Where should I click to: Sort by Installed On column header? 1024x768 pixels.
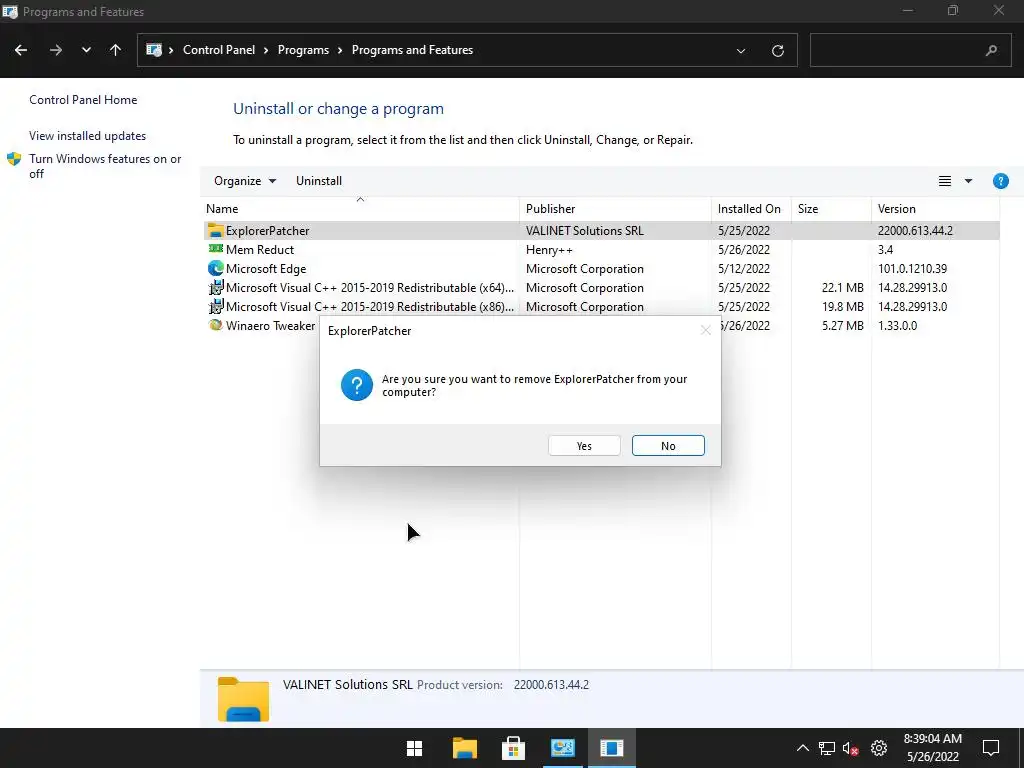point(751,209)
